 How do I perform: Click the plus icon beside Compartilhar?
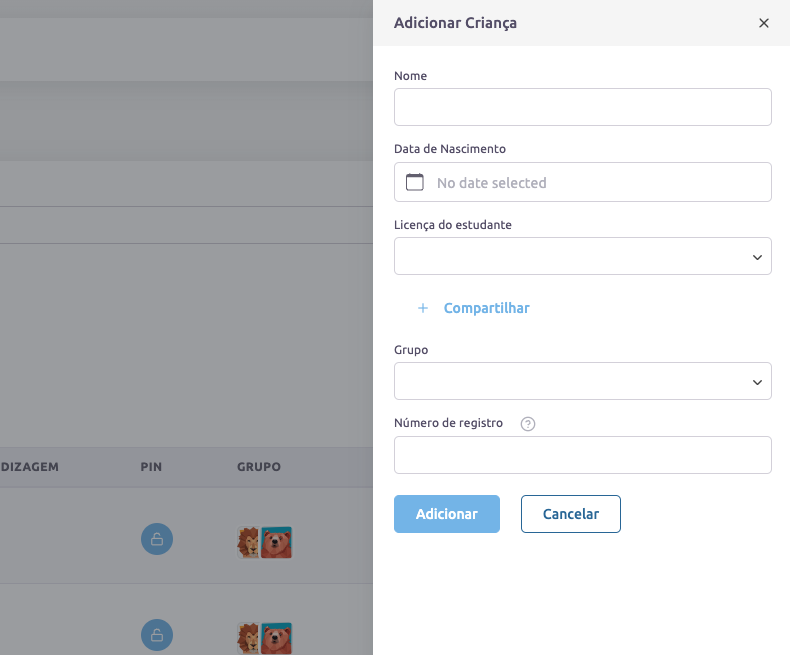[422, 308]
